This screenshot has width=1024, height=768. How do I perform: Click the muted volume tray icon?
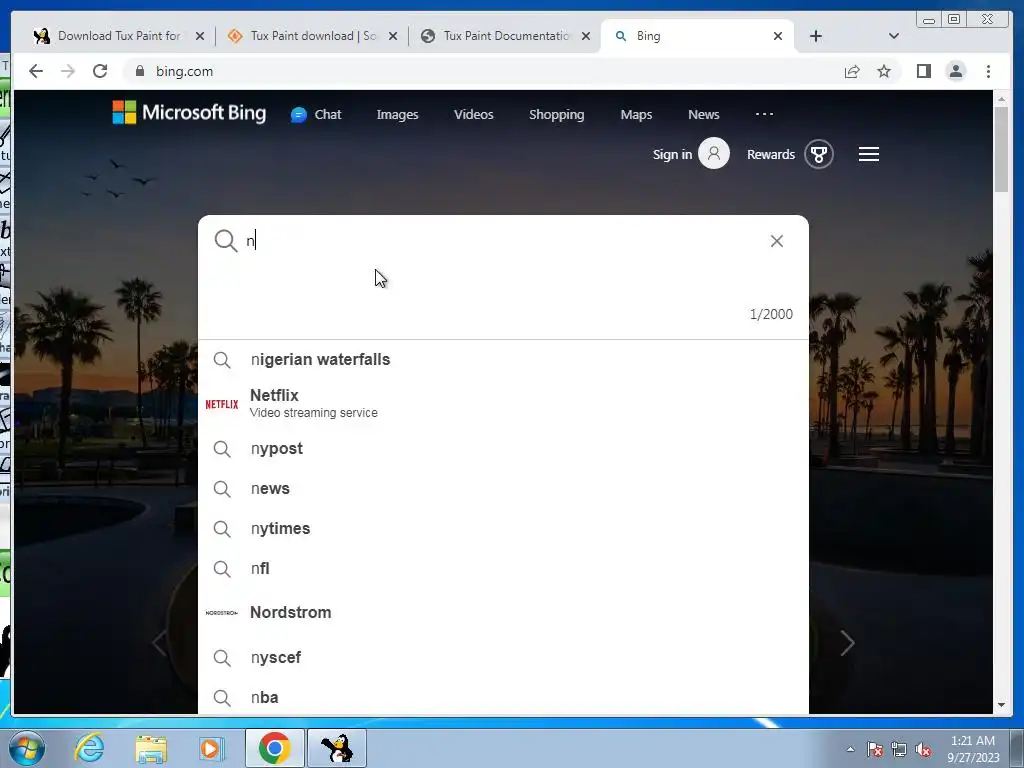pyautogui.click(x=923, y=749)
